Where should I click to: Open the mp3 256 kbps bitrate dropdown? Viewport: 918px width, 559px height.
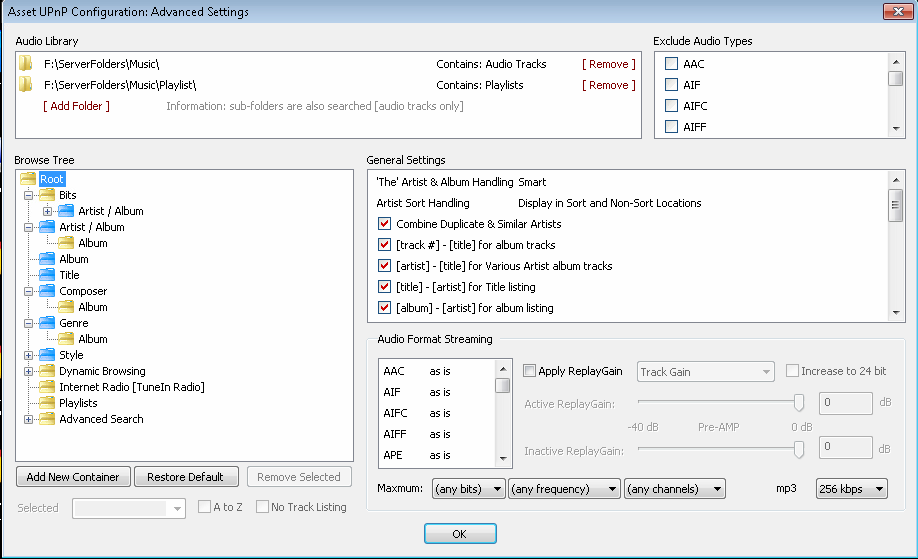click(852, 489)
